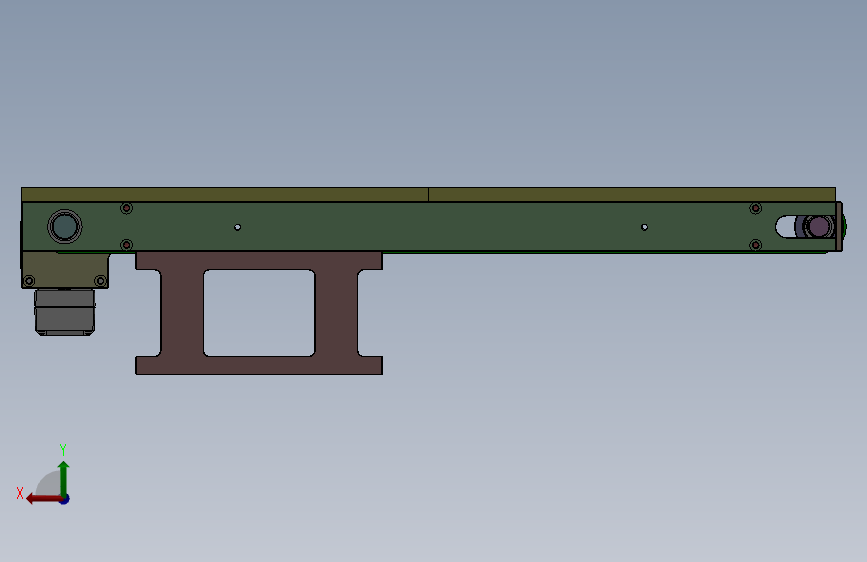Select the lower-right screw on the side plate
The image size is (867, 562).
(755, 245)
